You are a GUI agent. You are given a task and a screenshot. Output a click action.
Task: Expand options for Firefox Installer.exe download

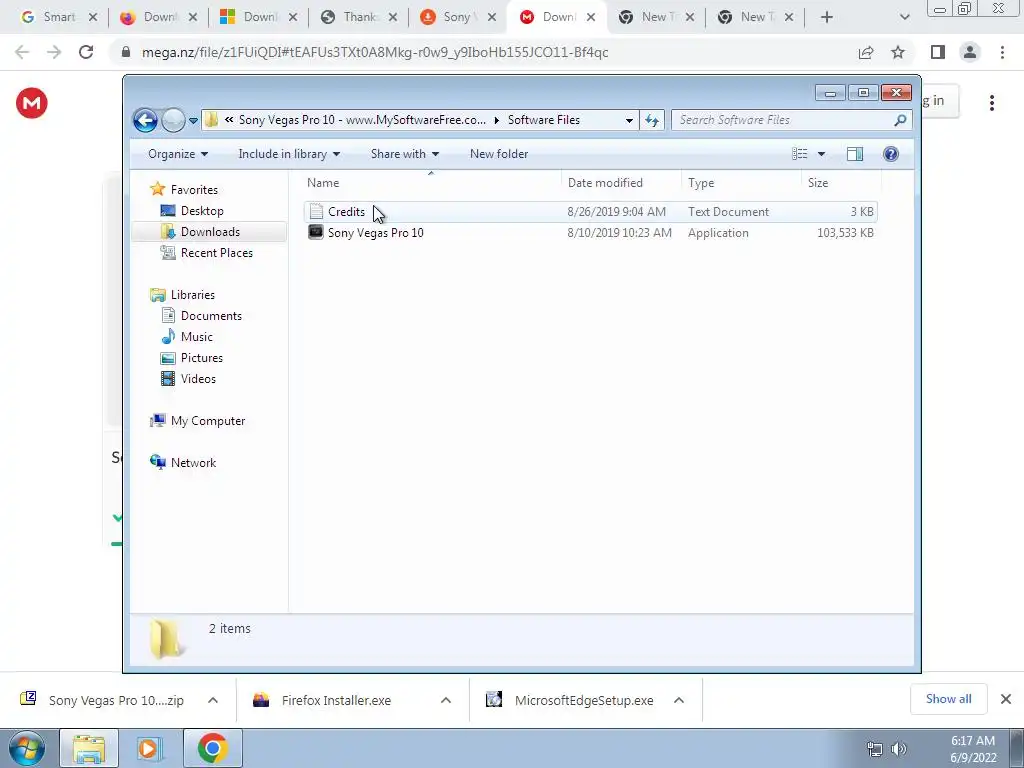446,700
